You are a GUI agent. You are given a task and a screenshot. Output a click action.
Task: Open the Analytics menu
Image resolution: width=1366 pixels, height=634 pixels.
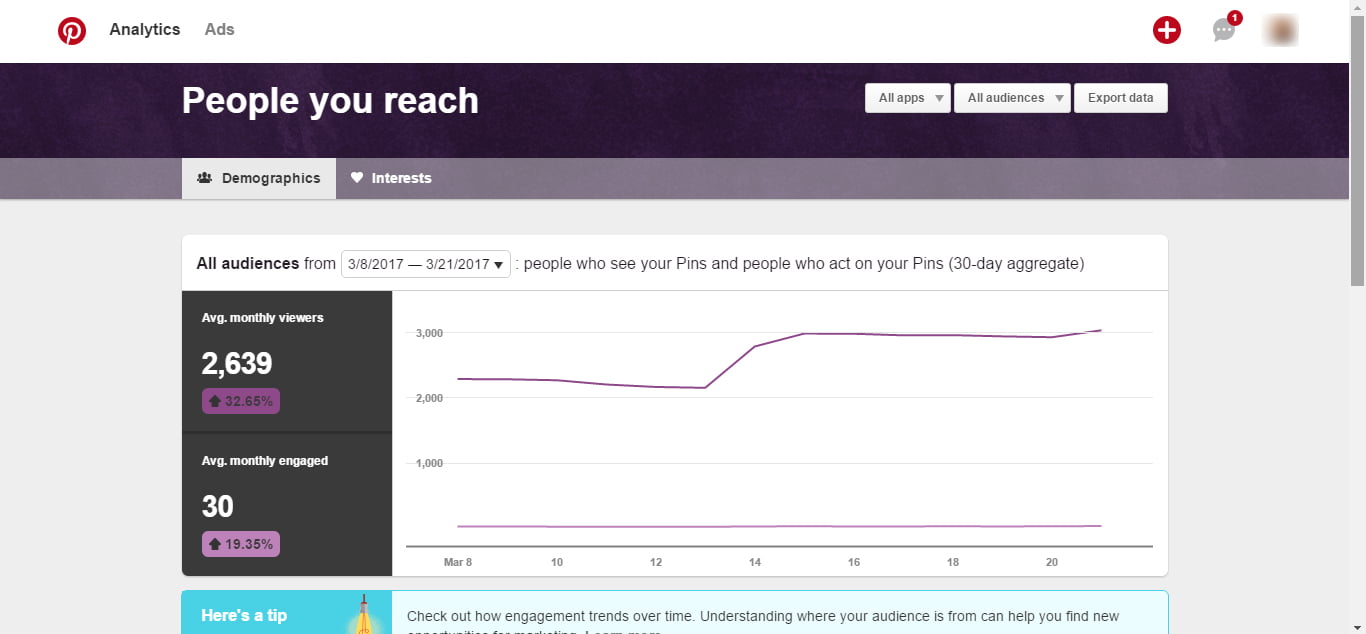[145, 30]
